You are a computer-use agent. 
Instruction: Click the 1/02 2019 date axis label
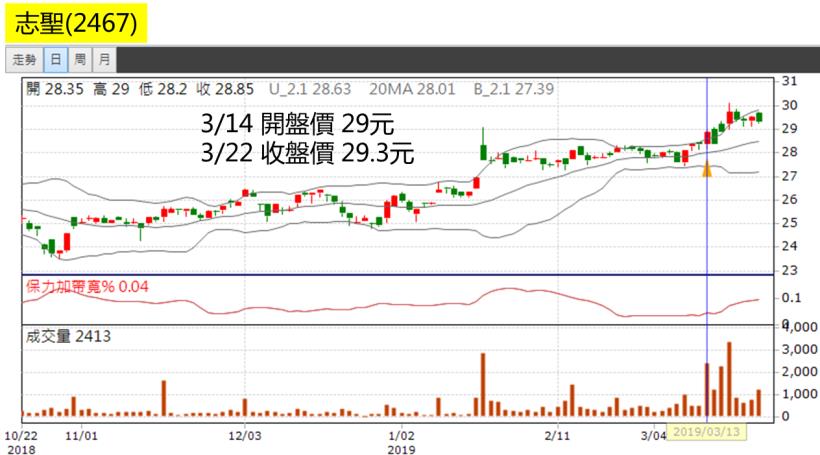402,442
